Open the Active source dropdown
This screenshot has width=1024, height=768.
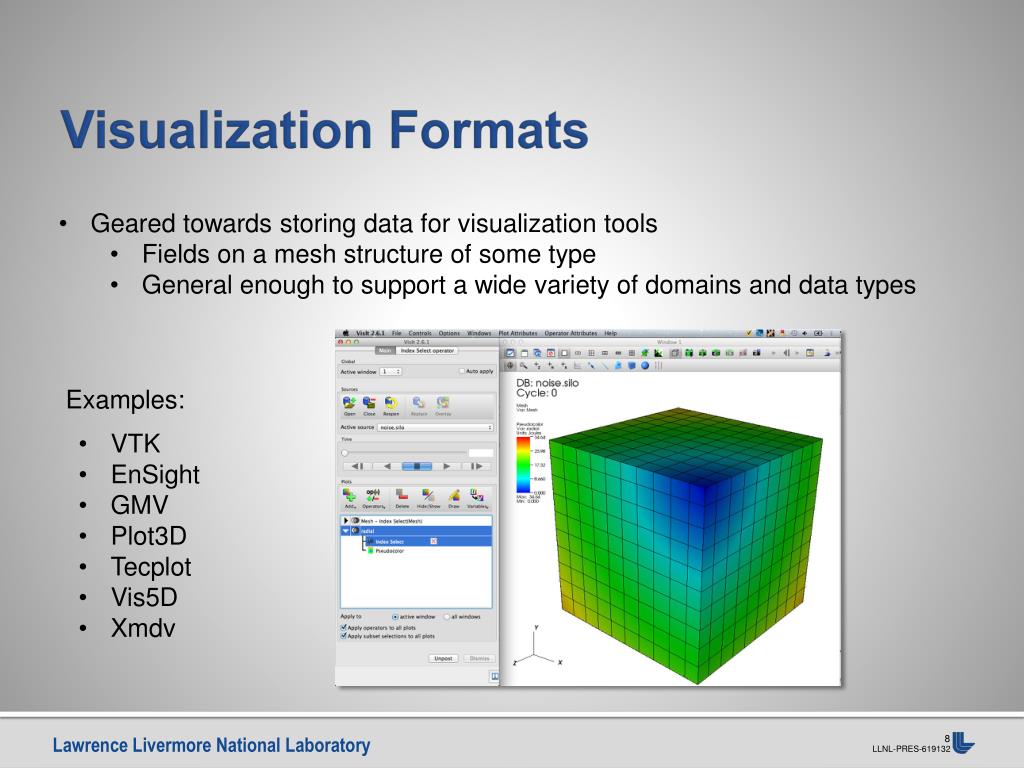[x=435, y=427]
